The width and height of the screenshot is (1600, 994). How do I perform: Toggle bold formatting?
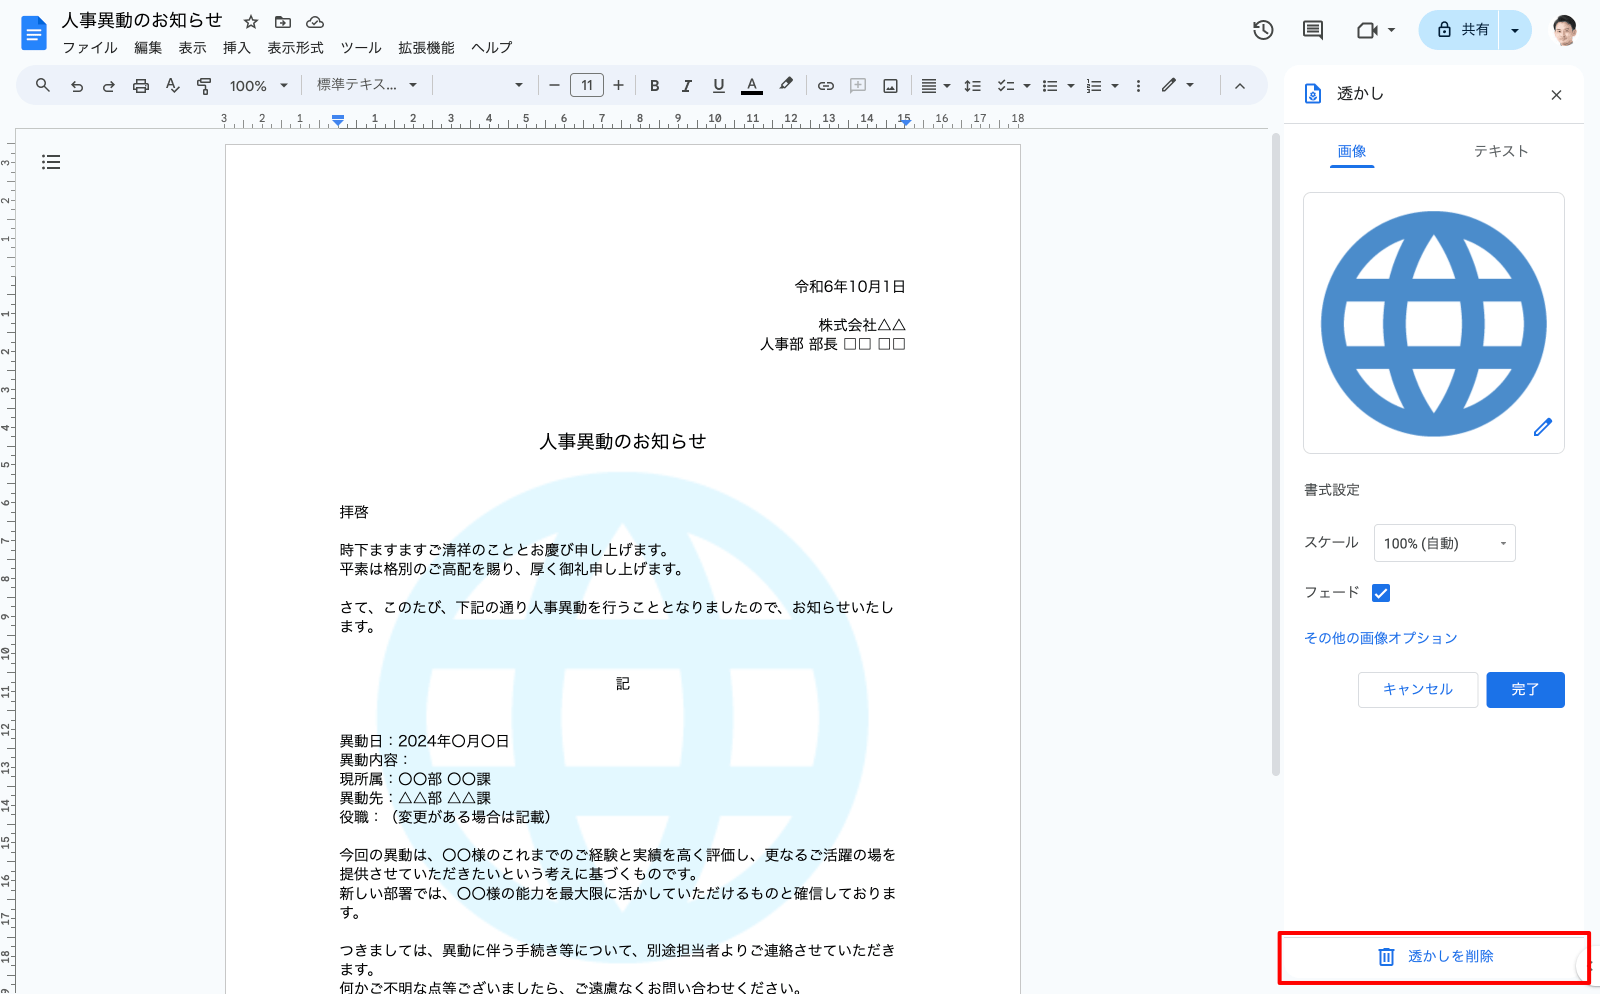[655, 86]
